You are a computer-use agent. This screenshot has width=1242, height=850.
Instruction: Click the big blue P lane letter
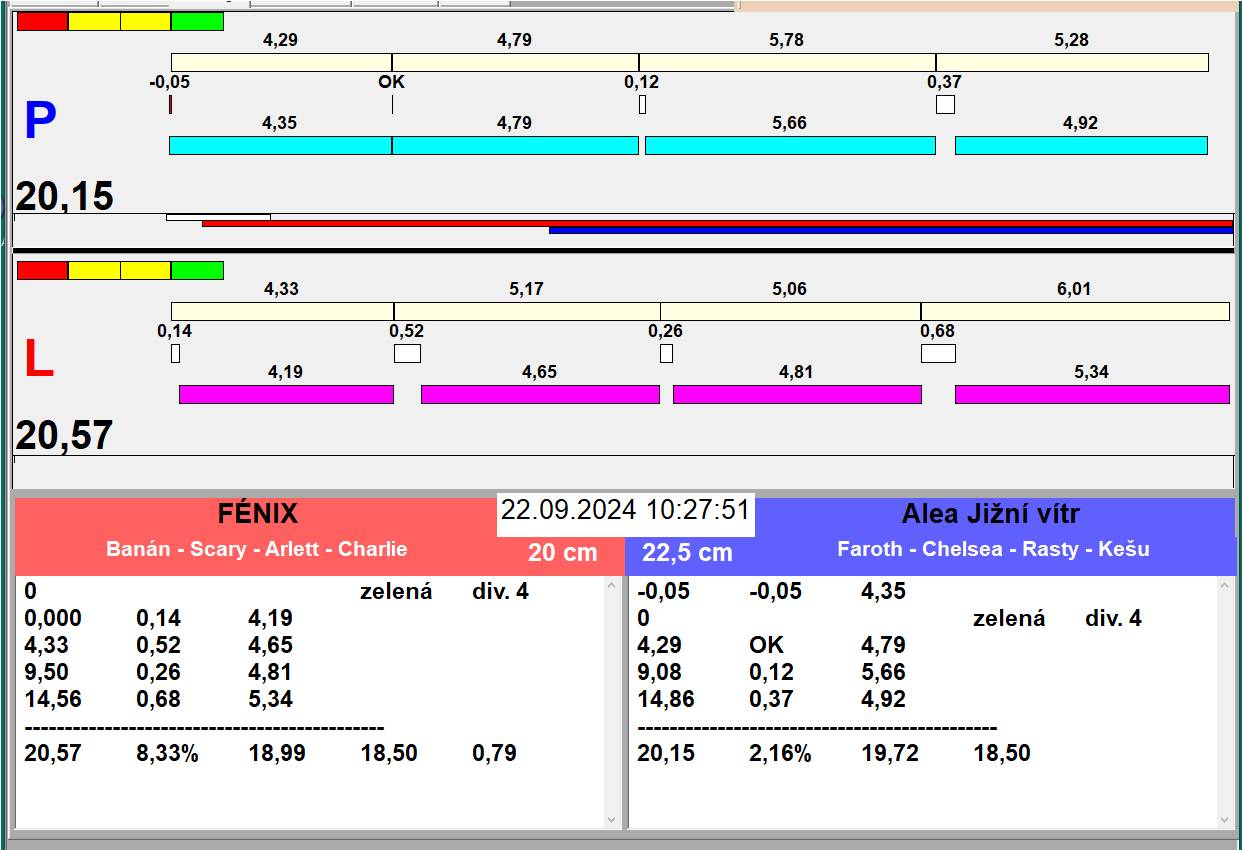pyautogui.click(x=39, y=122)
